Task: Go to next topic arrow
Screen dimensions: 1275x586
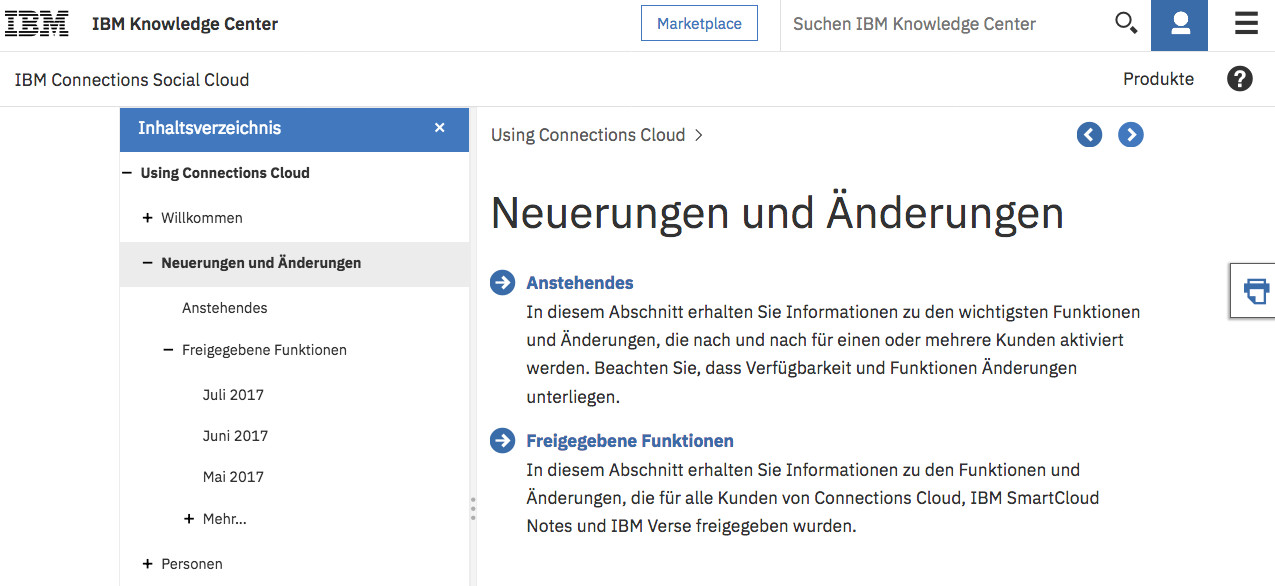Action: [1131, 135]
